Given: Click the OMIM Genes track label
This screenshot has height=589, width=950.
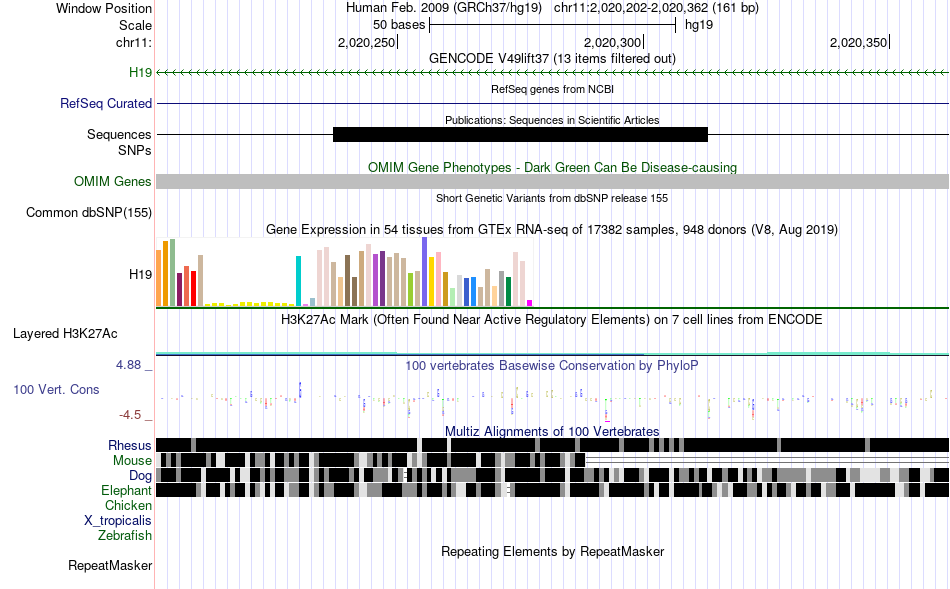Looking at the screenshot, I should 113,181.
